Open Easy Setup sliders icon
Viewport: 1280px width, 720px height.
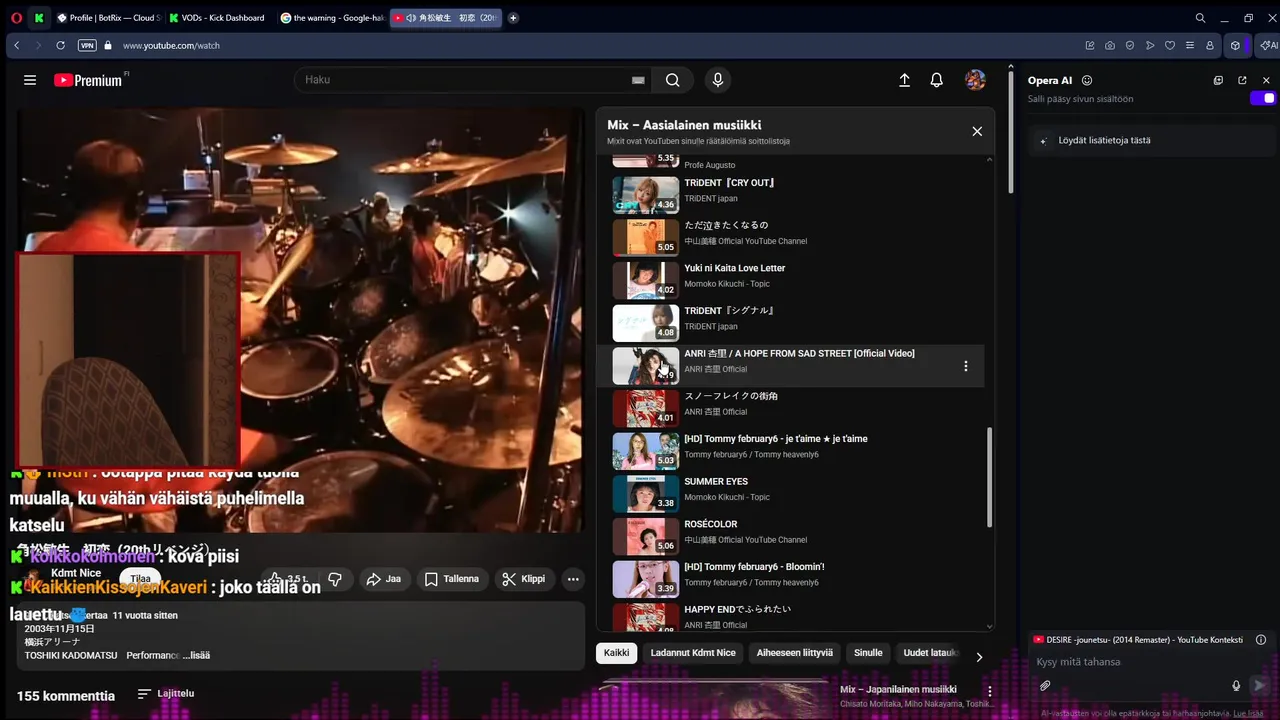pos(1189,45)
